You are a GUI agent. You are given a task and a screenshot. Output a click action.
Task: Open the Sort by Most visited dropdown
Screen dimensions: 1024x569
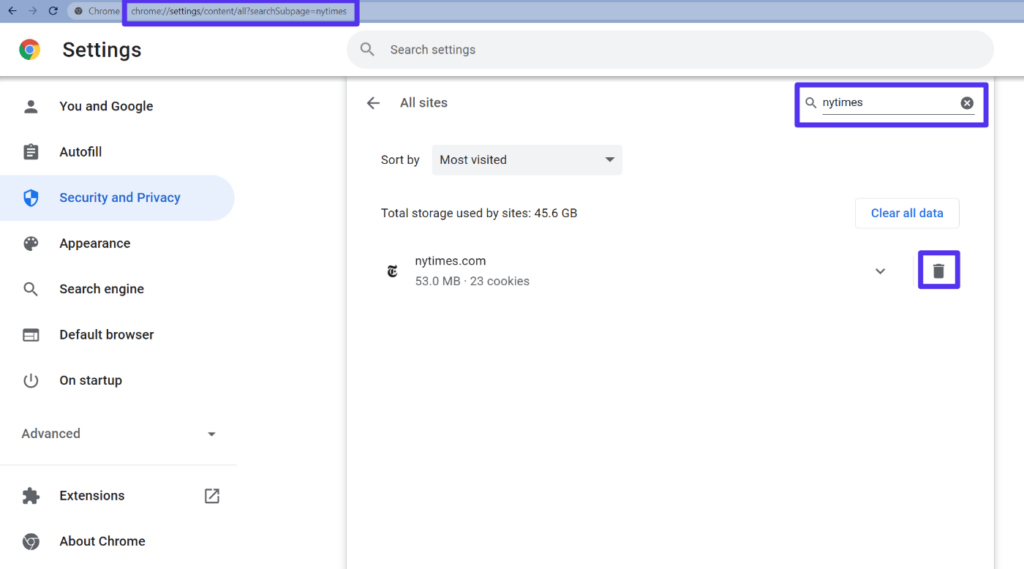527,160
